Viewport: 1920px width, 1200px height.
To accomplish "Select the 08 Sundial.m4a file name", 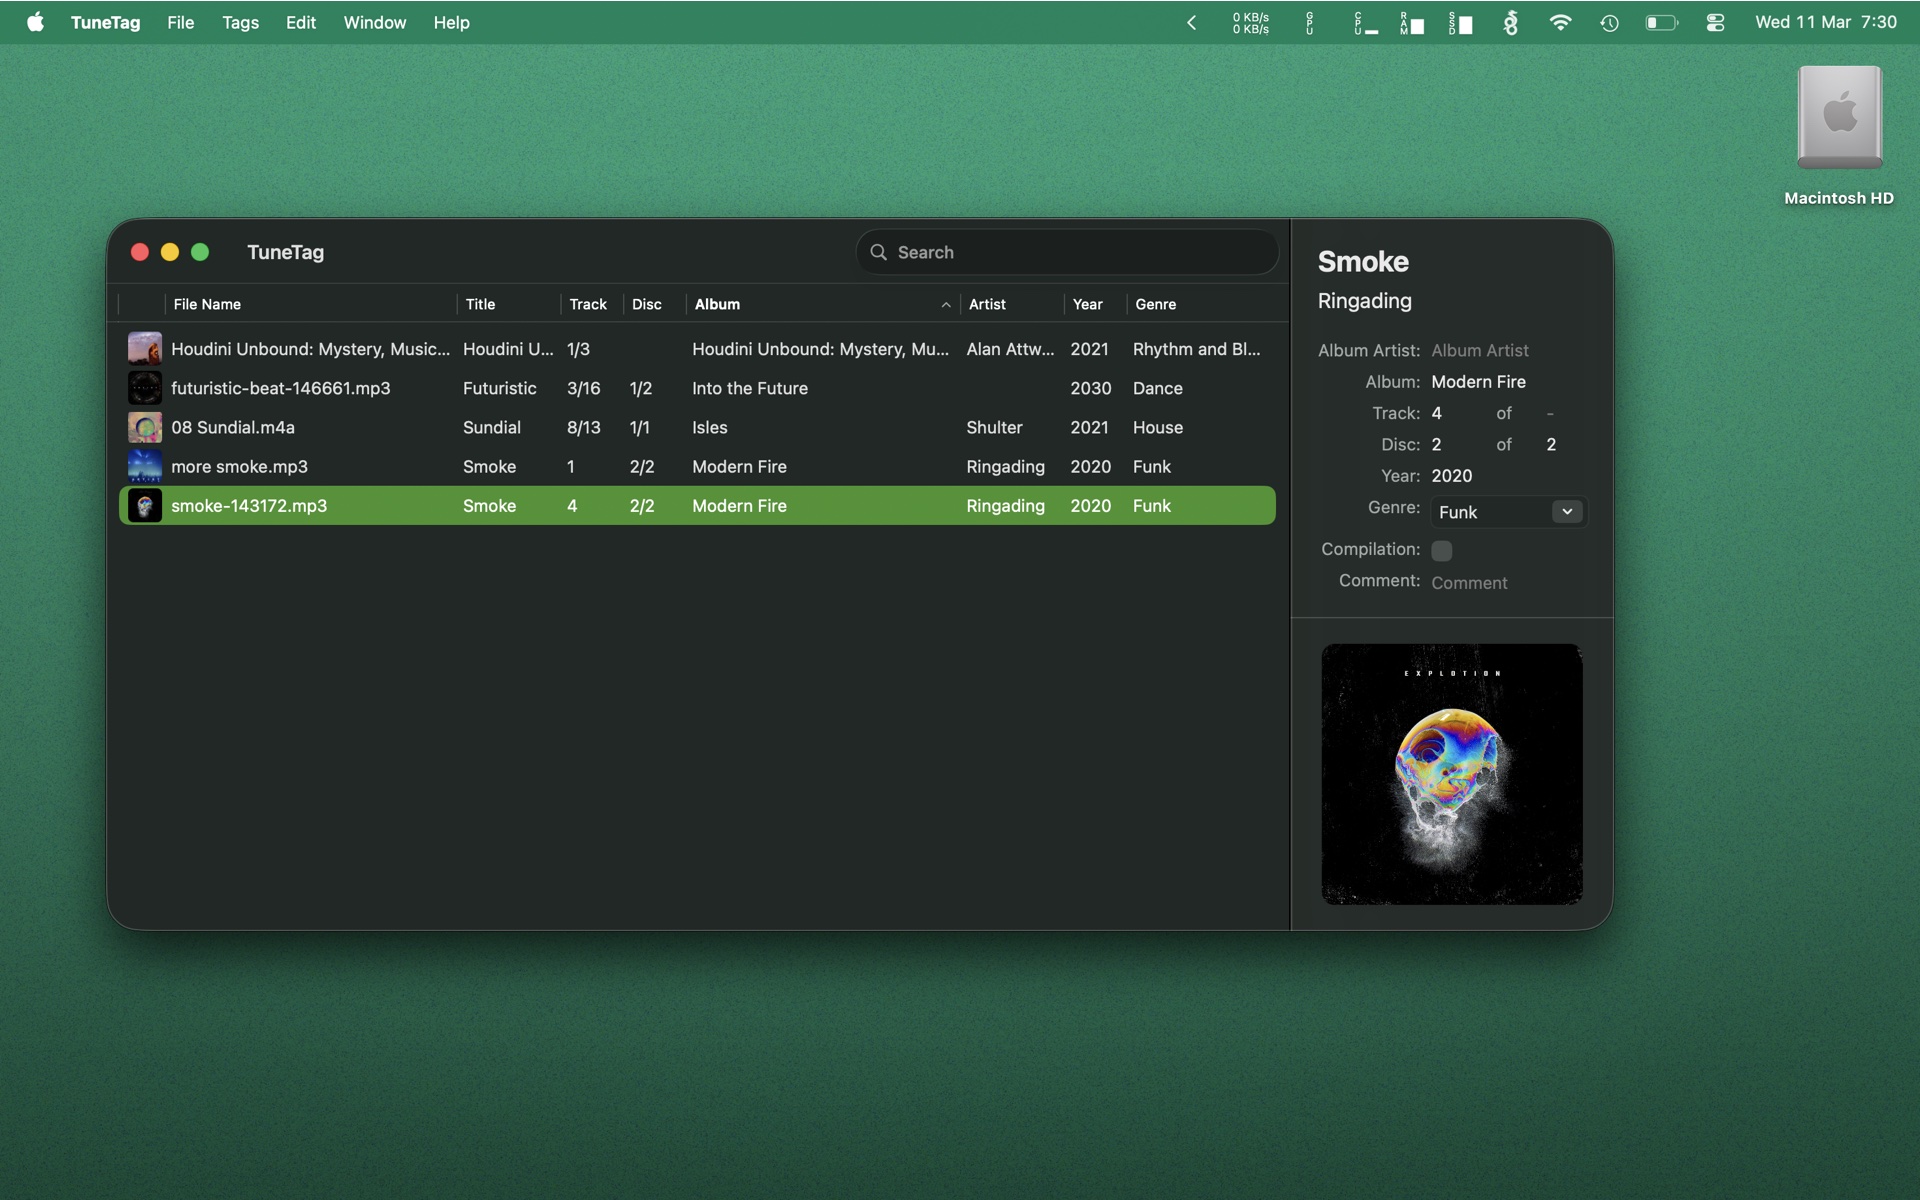I will point(233,427).
